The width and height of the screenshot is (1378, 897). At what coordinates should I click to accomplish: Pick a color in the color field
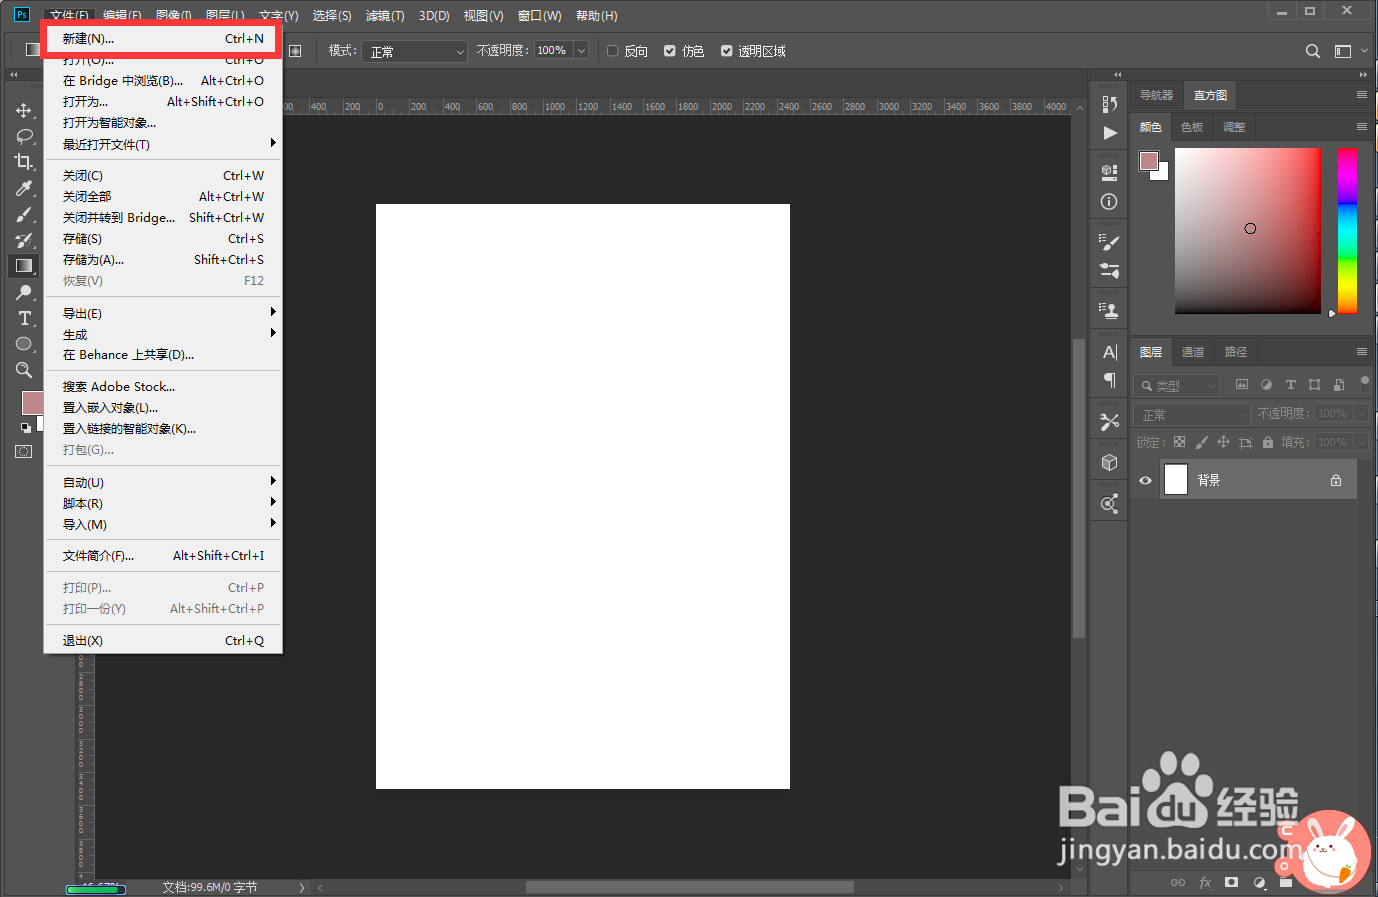(x=1248, y=230)
